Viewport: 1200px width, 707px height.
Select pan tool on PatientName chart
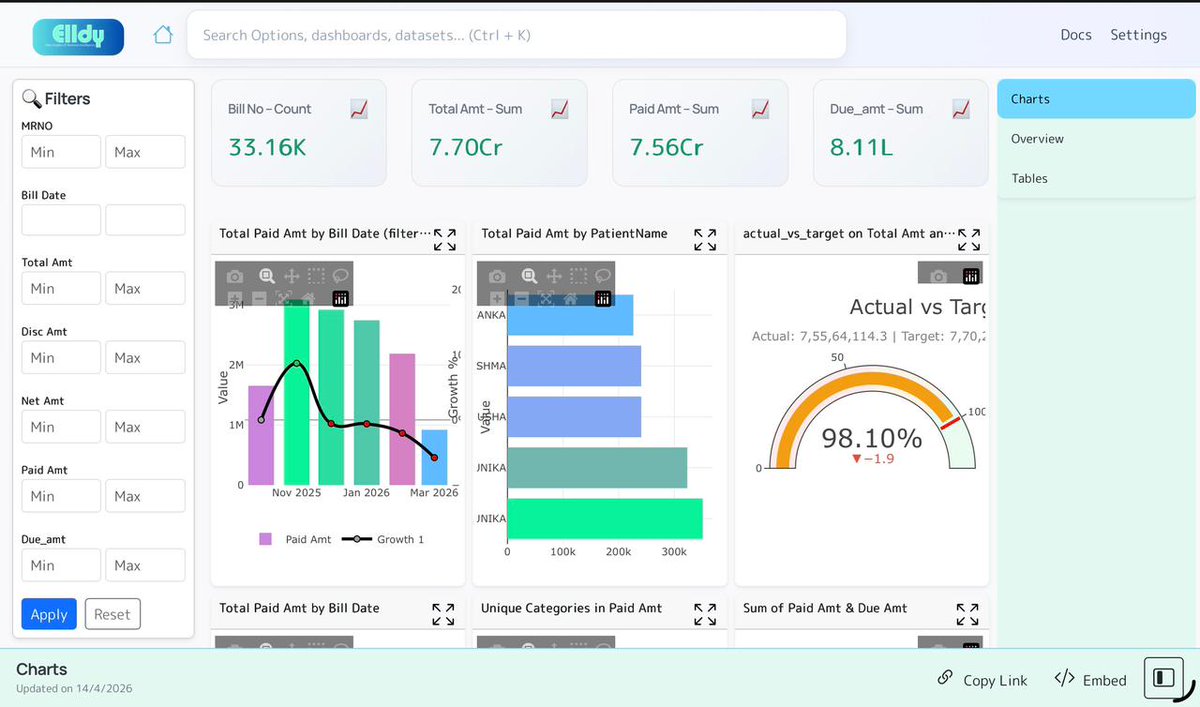point(554,276)
